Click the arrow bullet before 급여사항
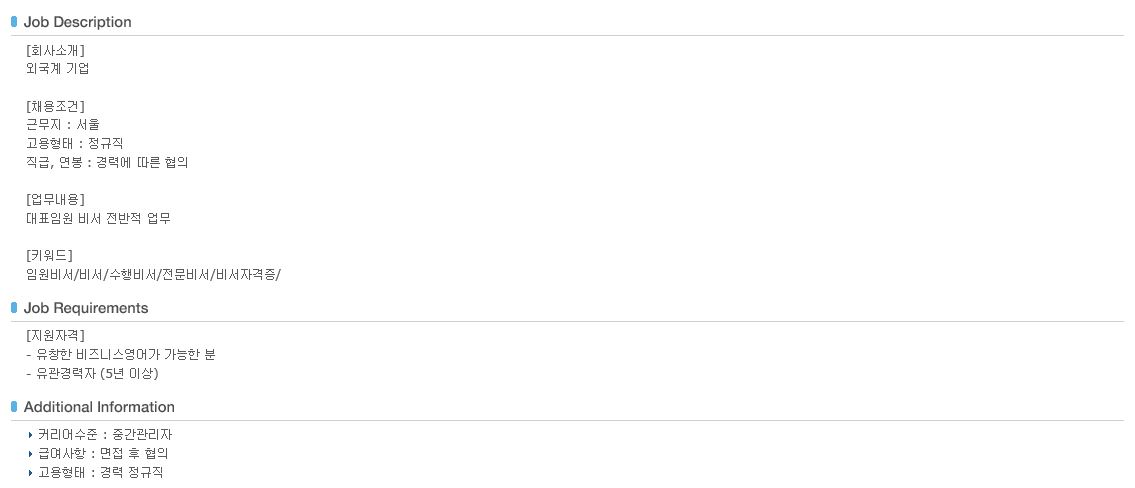This screenshot has height=488, width=1135. [31, 454]
